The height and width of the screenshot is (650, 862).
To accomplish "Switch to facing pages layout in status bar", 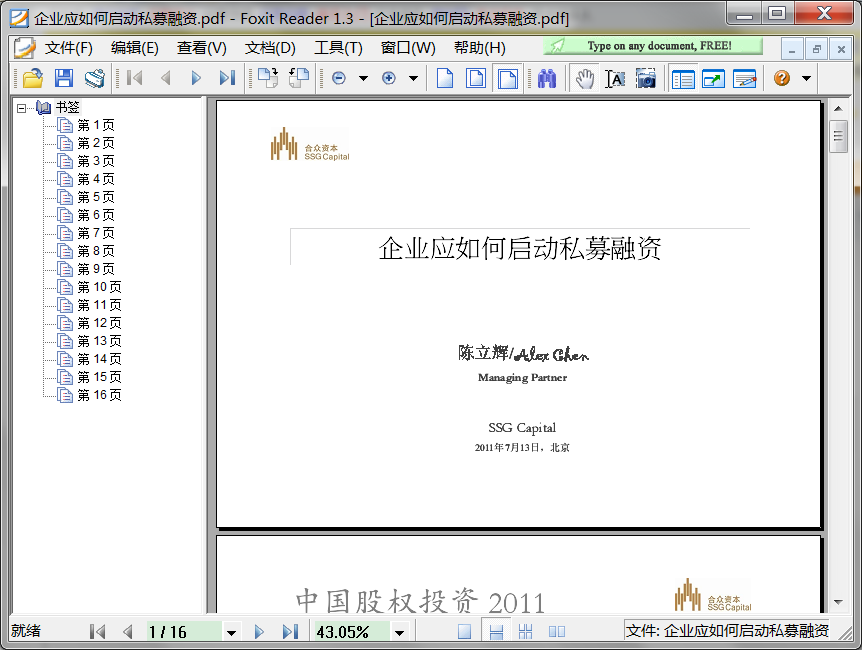I will 556,632.
